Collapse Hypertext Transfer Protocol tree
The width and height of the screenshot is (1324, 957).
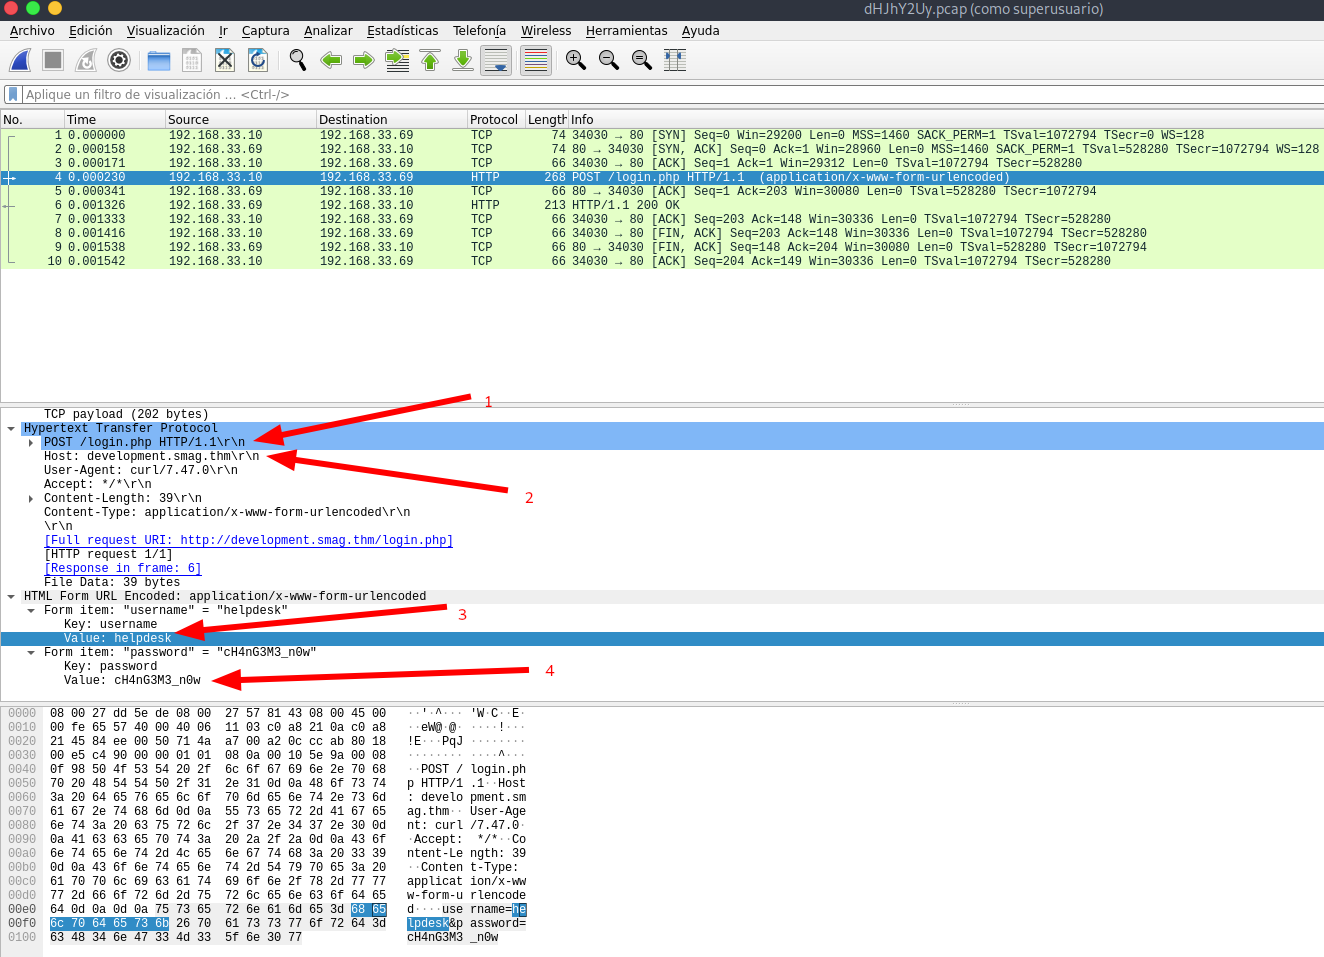(11, 428)
